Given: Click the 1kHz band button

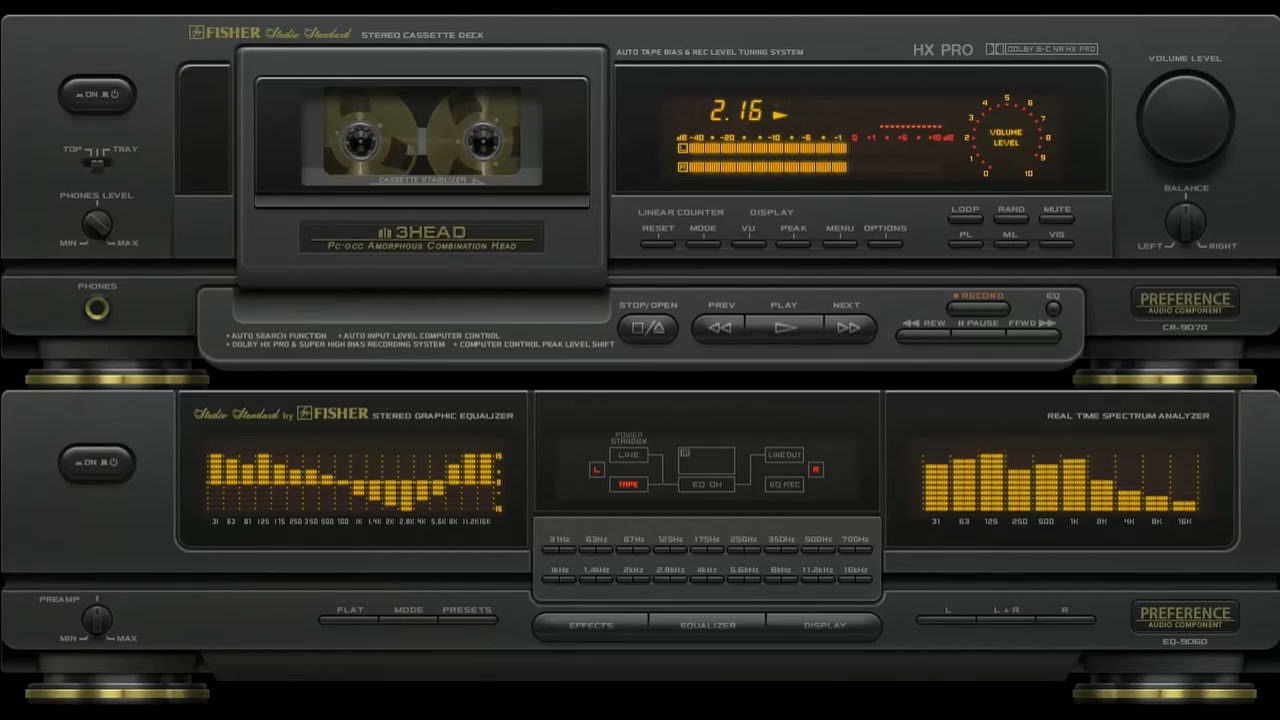Looking at the screenshot, I should pos(559,579).
